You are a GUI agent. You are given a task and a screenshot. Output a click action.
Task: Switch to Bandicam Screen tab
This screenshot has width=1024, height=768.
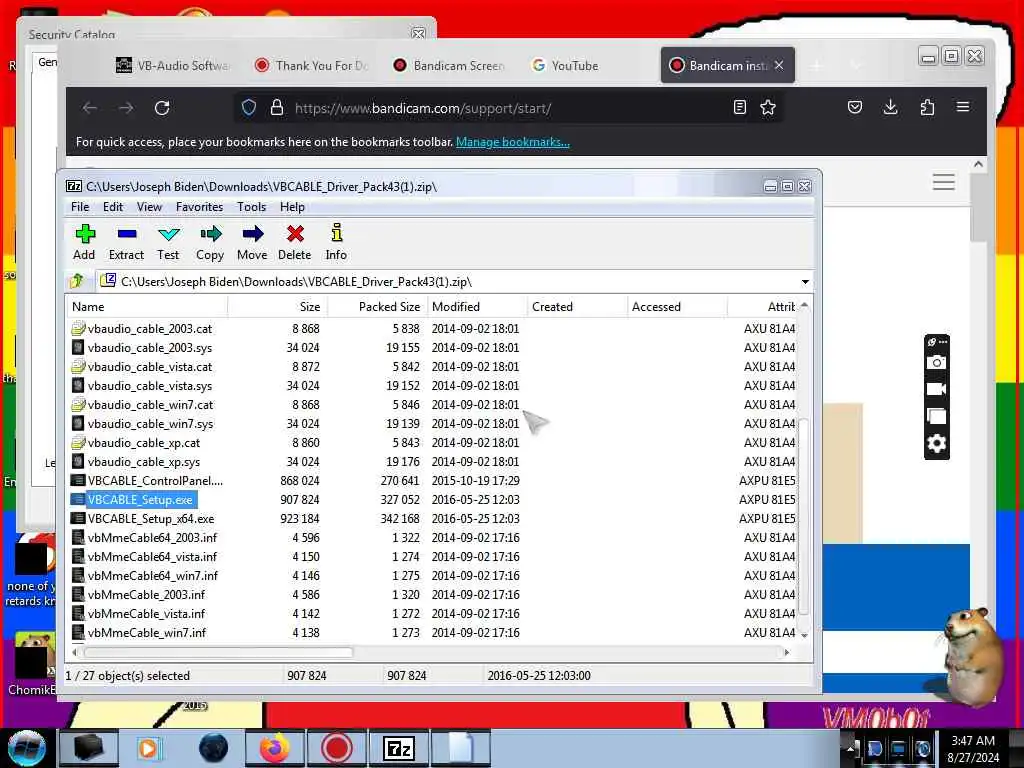pyautogui.click(x=451, y=65)
